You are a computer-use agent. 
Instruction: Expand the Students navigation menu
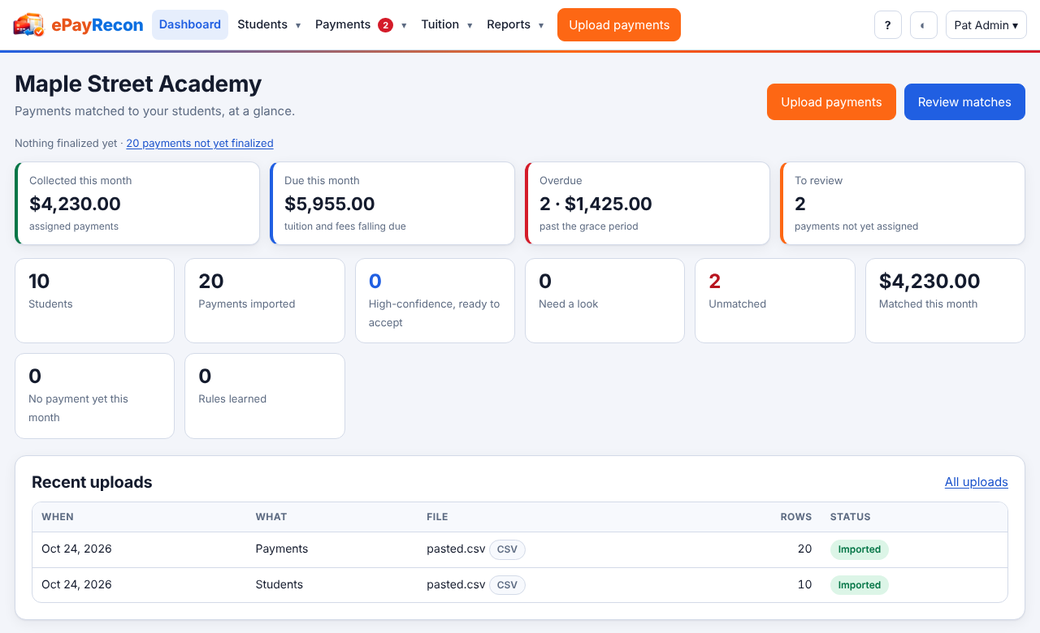pos(269,25)
